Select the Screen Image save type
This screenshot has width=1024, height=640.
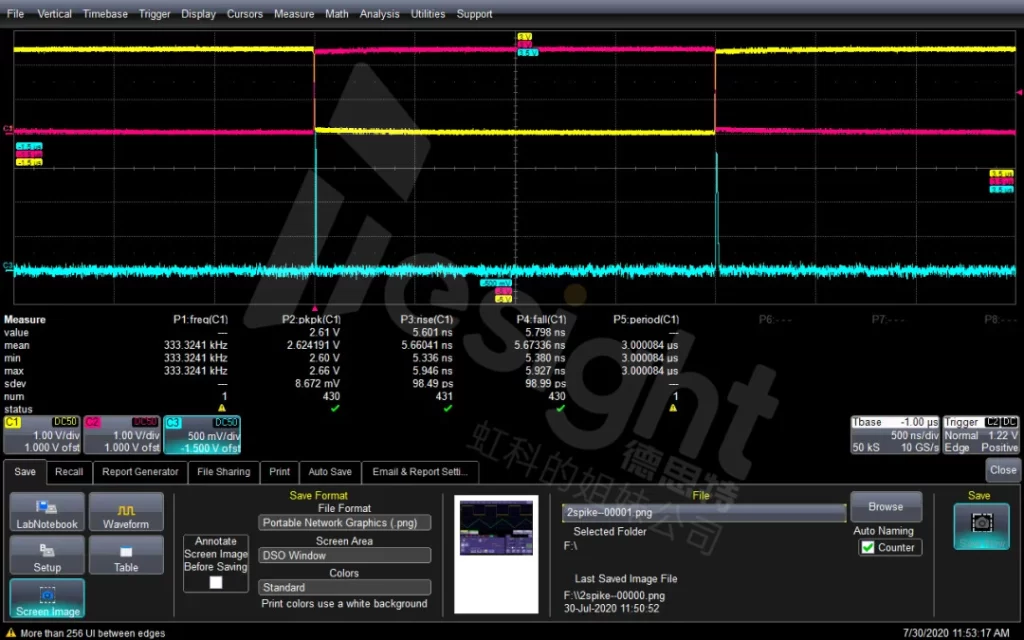(47, 598)
